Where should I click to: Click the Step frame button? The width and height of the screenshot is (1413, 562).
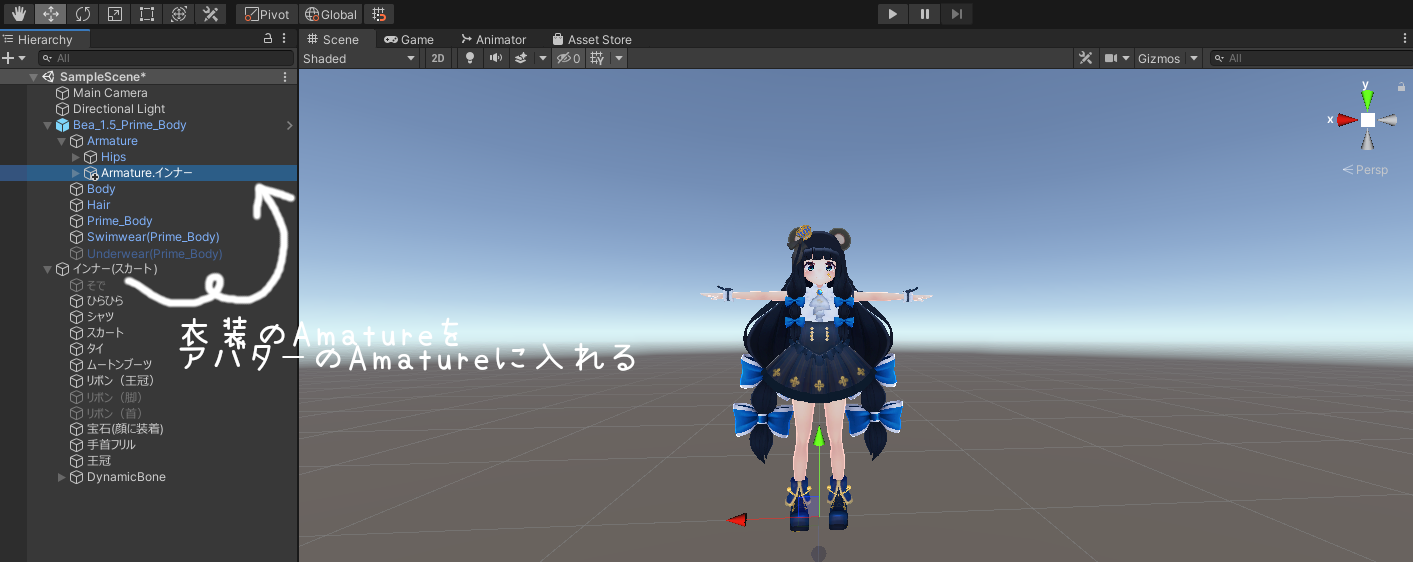pos(957,14)
